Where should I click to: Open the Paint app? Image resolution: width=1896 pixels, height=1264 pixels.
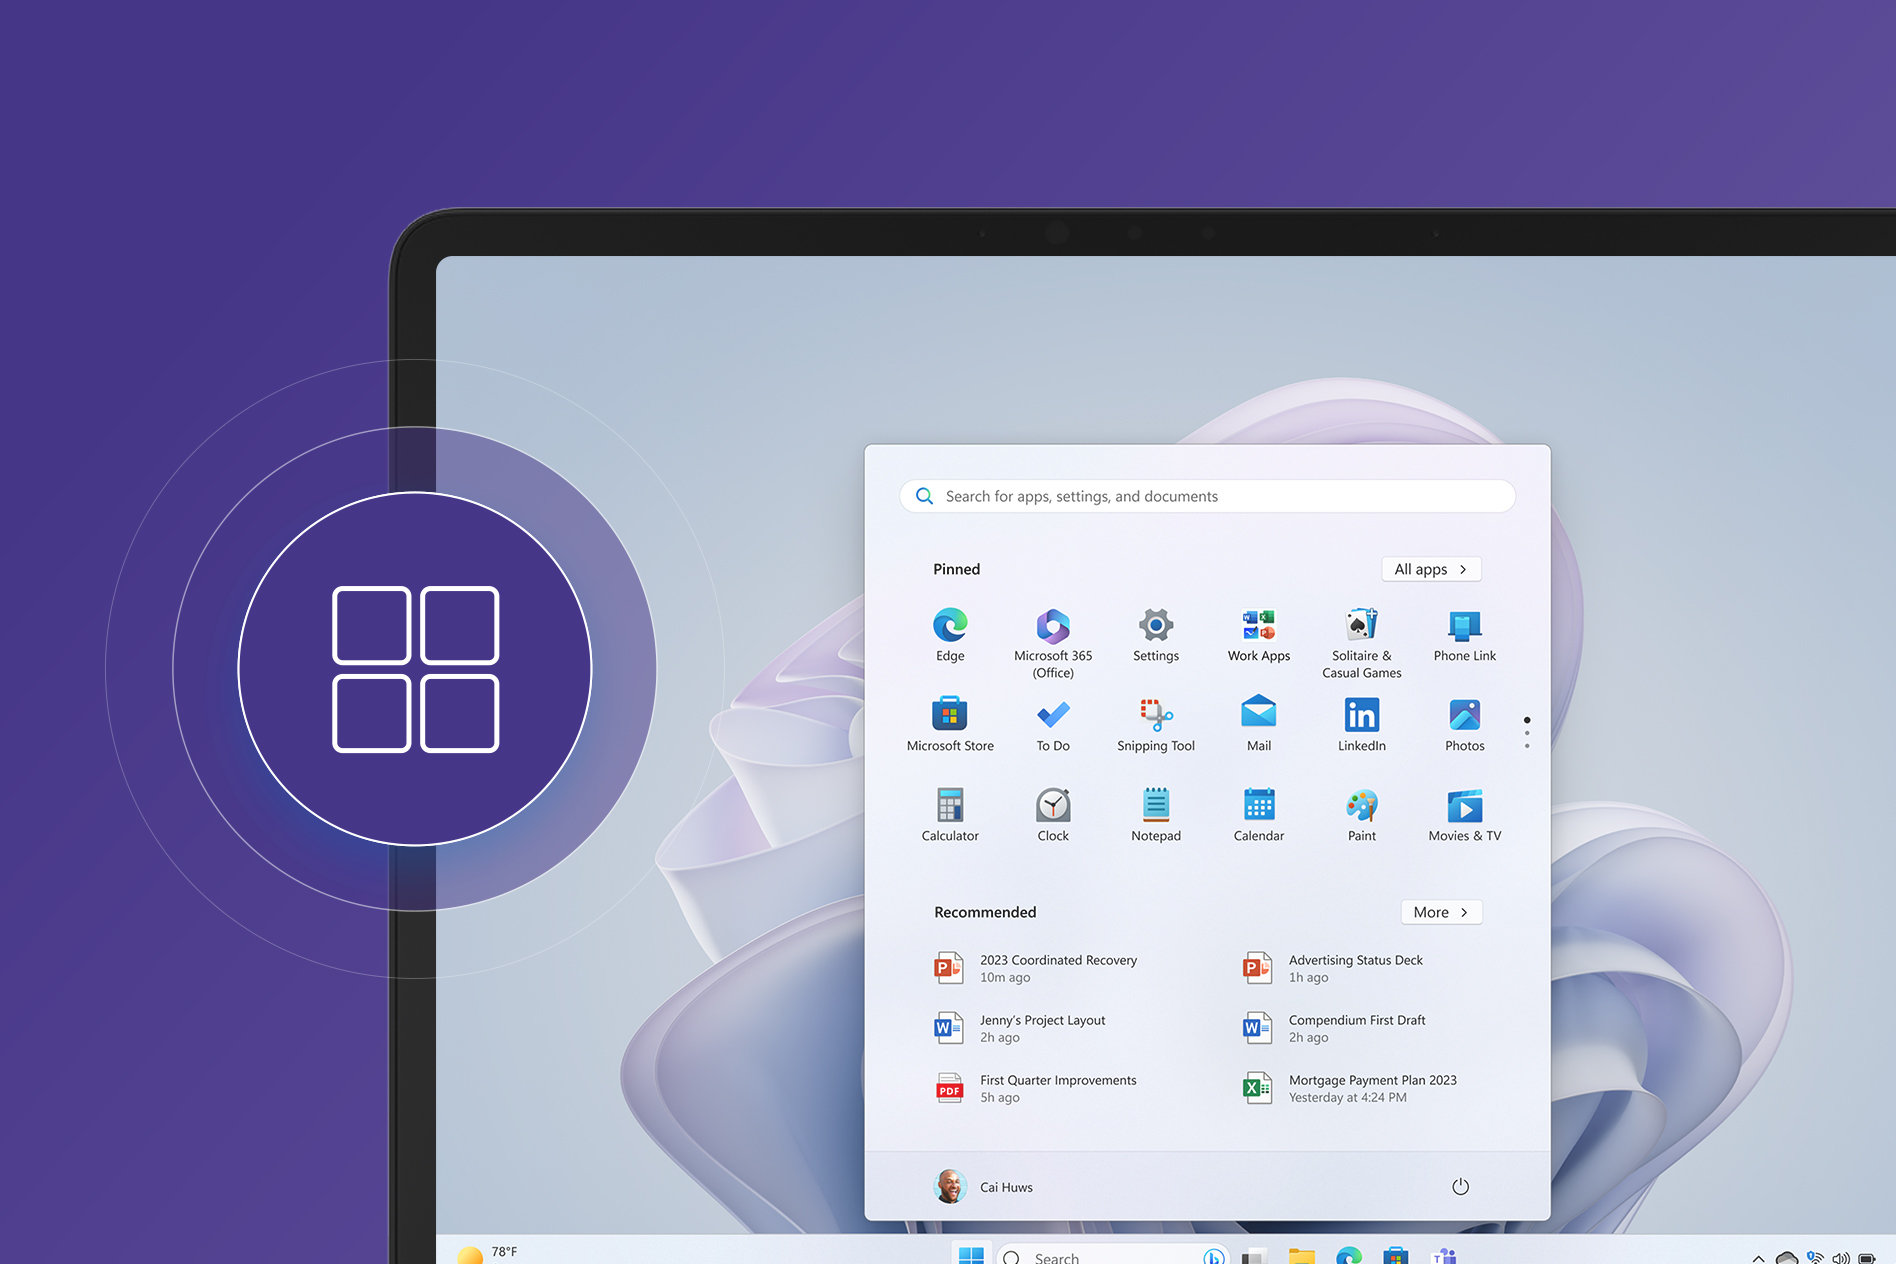[1361, 808]
